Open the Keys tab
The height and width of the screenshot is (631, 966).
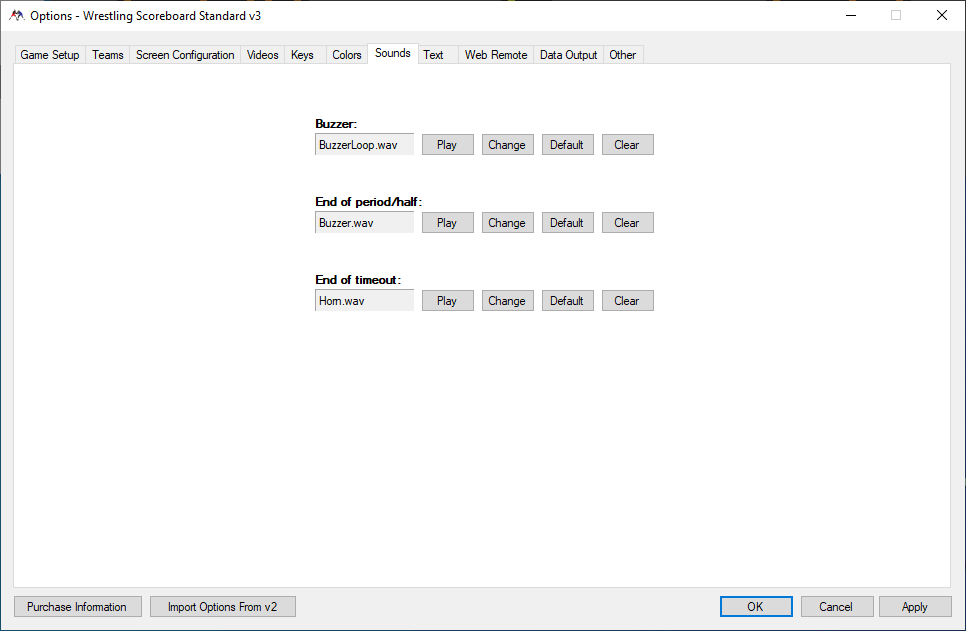[x=302, y=55]
